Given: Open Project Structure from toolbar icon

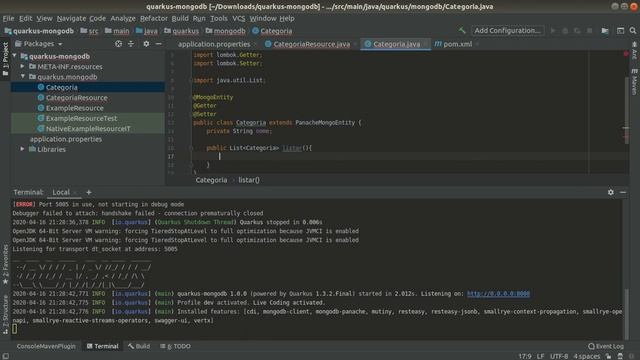Looking at the screenshot, I should (605, 31).
